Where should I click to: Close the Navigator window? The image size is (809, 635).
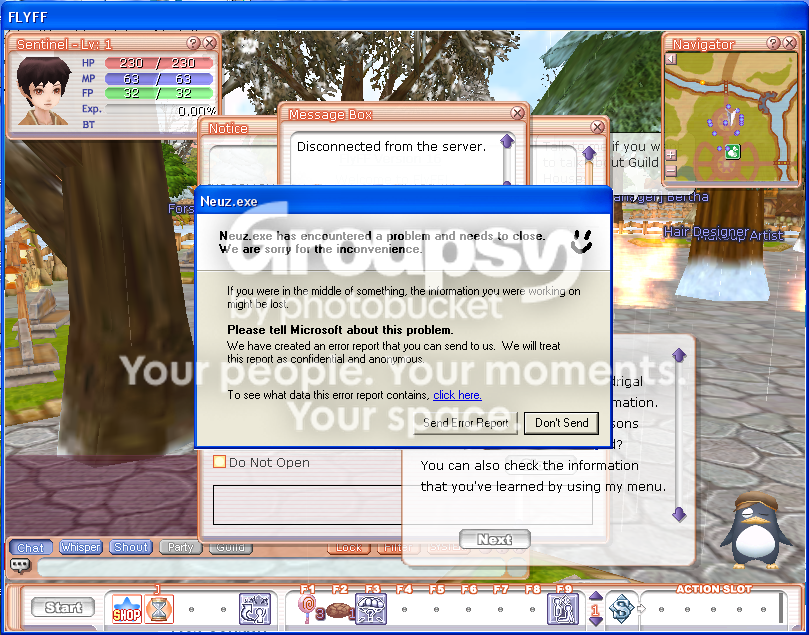point(789,43)
